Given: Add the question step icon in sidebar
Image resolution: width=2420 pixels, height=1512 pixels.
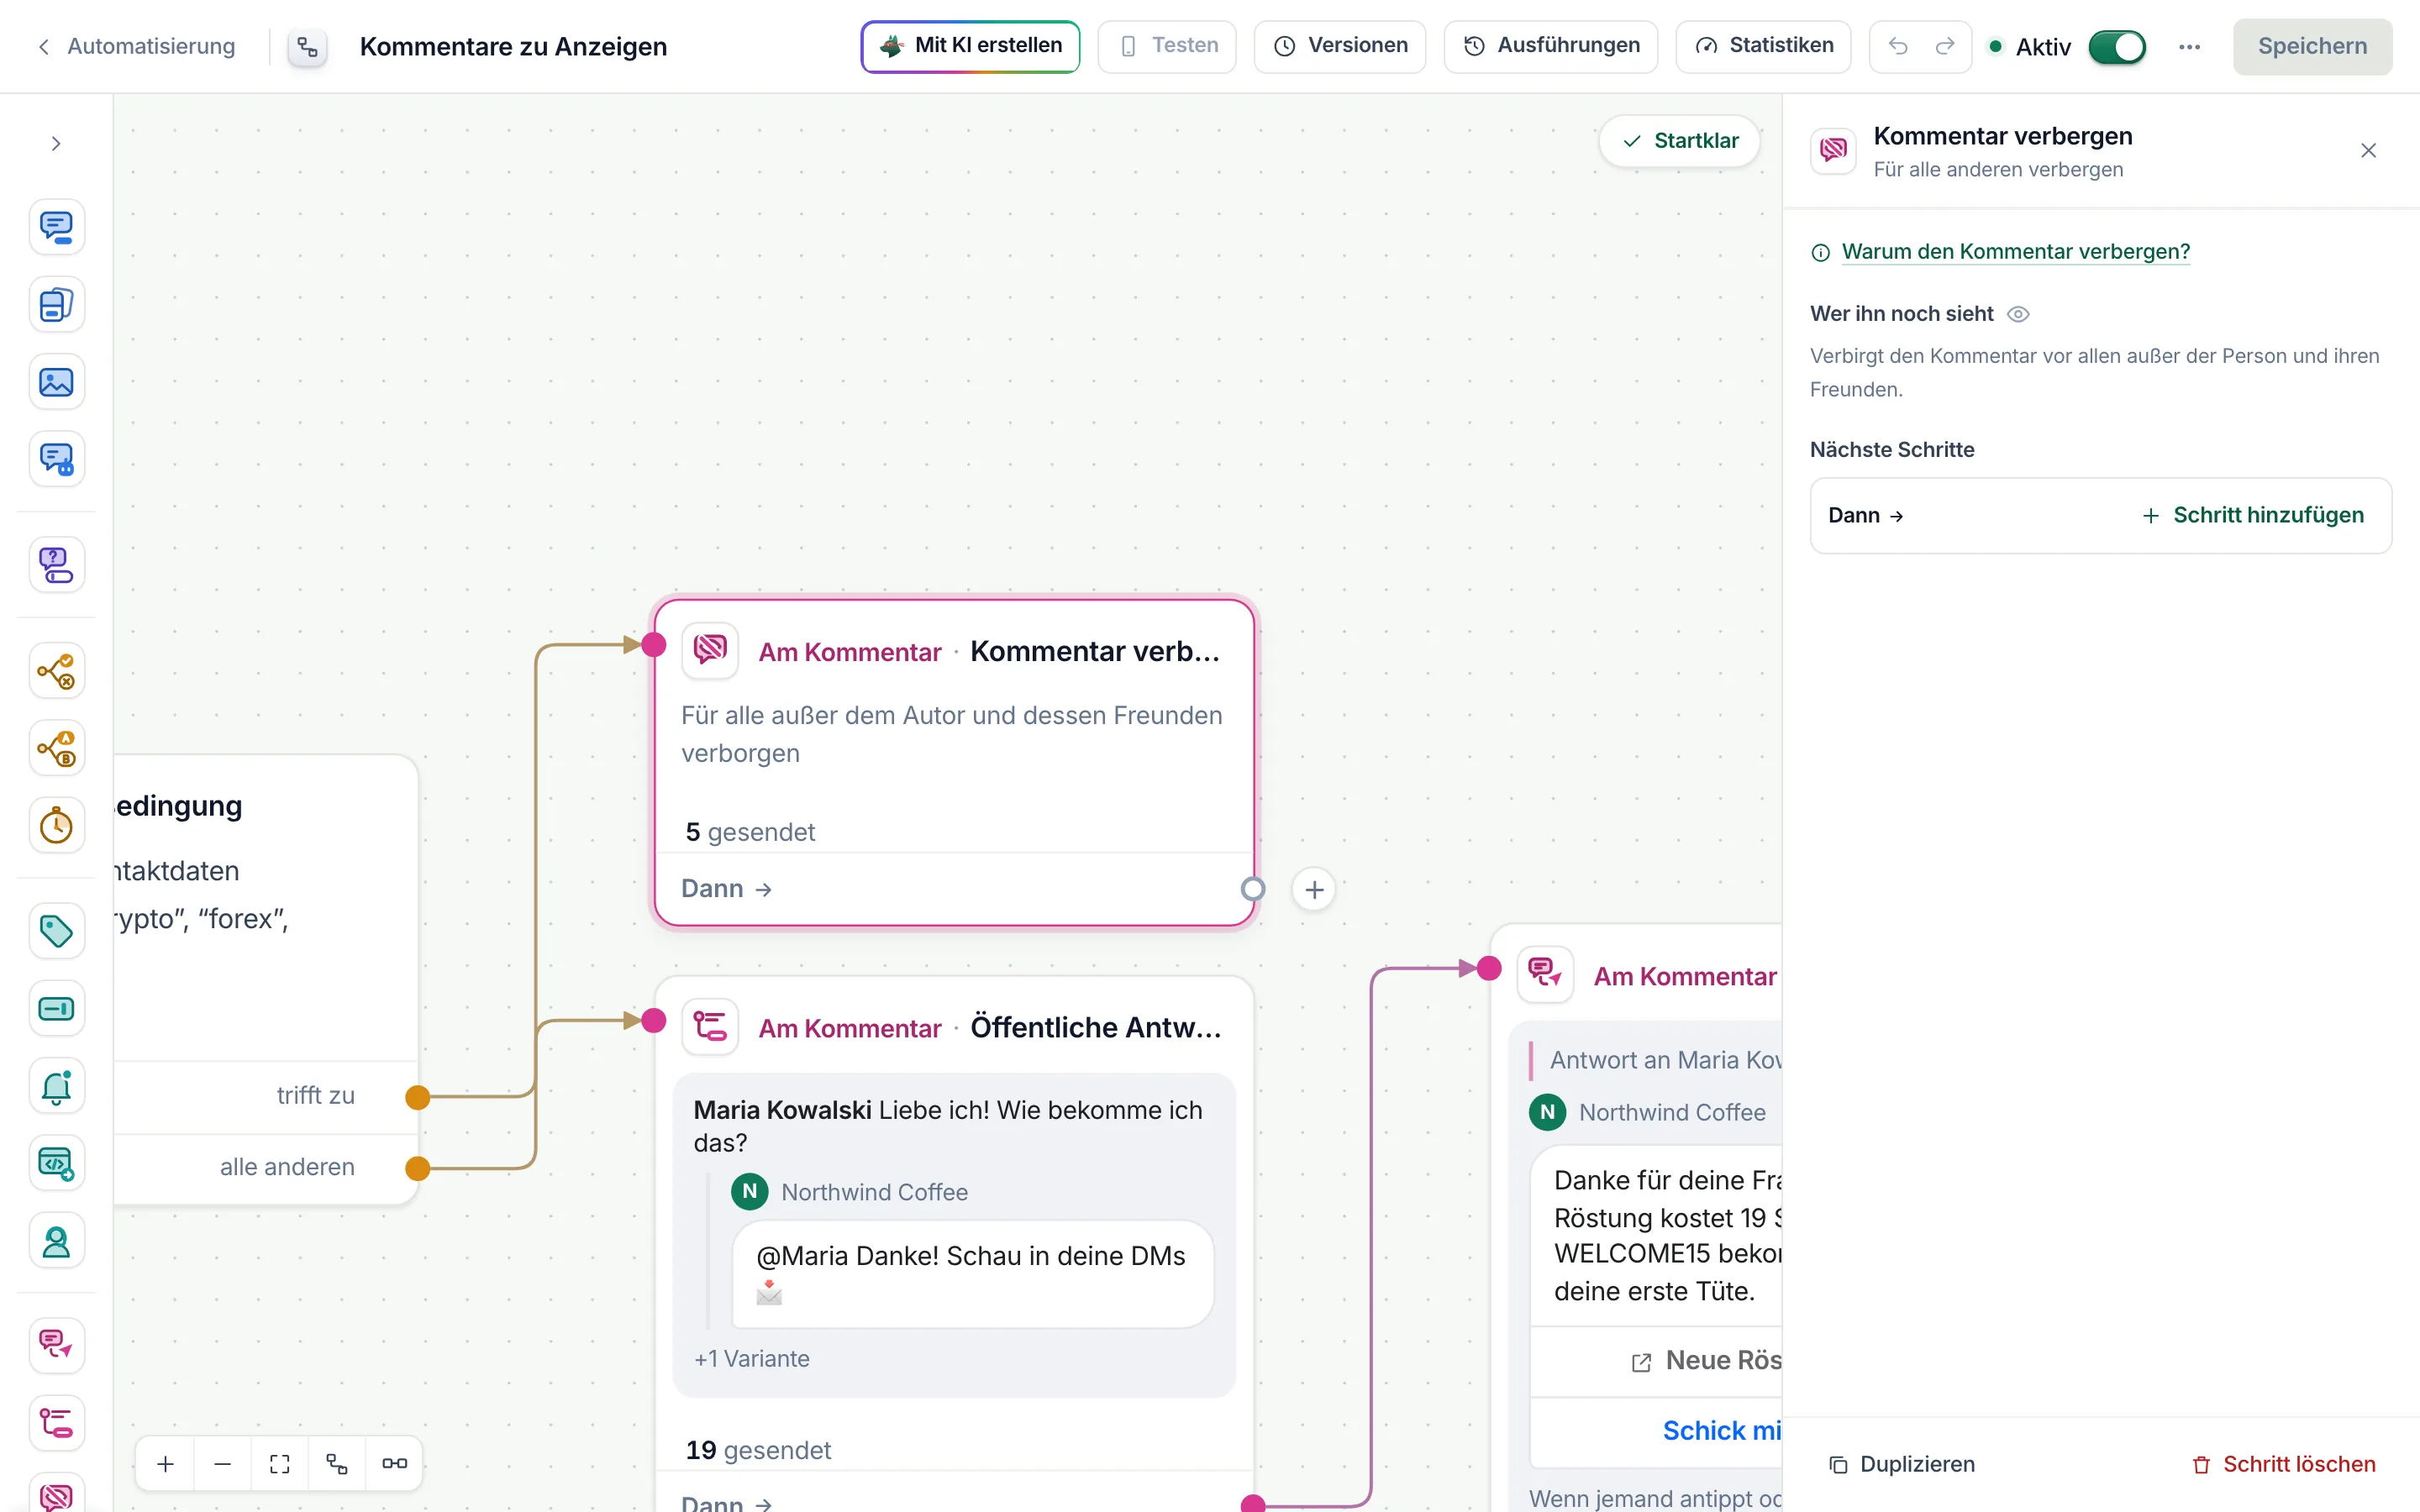Looking at the screenshot, I should pyautogui.click(x=56, y=565).
